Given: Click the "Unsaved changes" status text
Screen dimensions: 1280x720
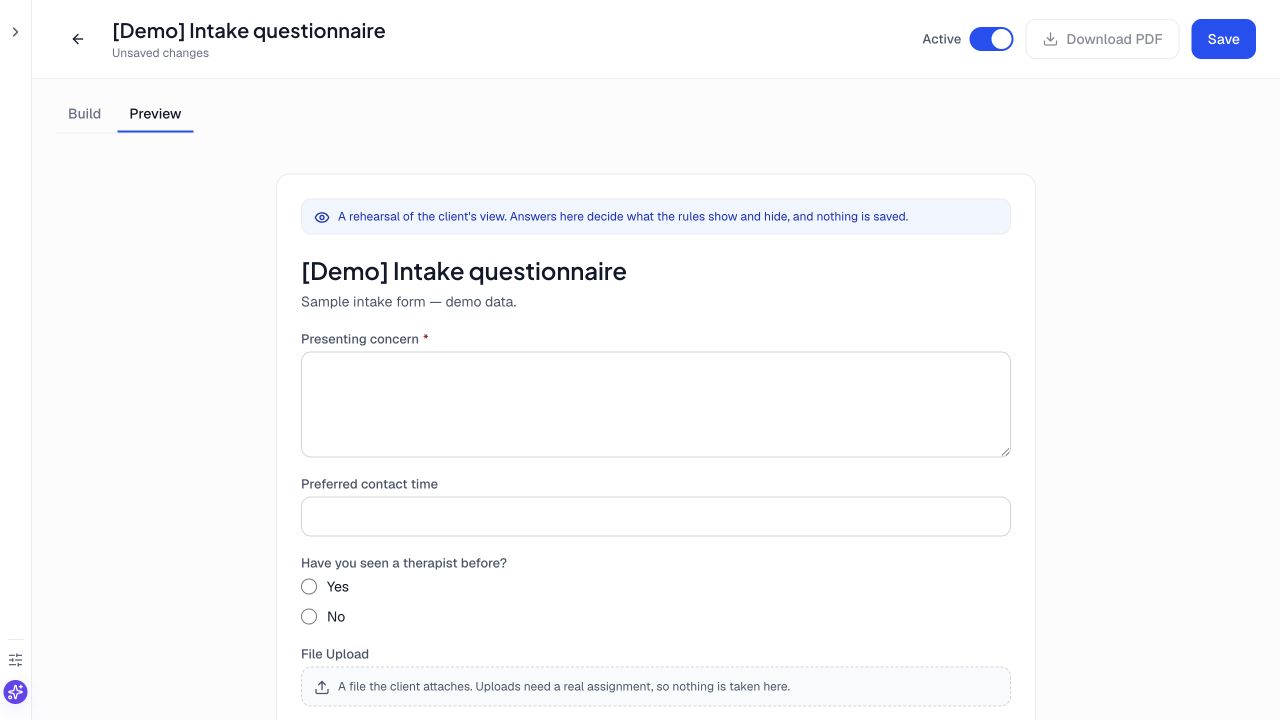Looking at the screenshot, I should (160, 53).
